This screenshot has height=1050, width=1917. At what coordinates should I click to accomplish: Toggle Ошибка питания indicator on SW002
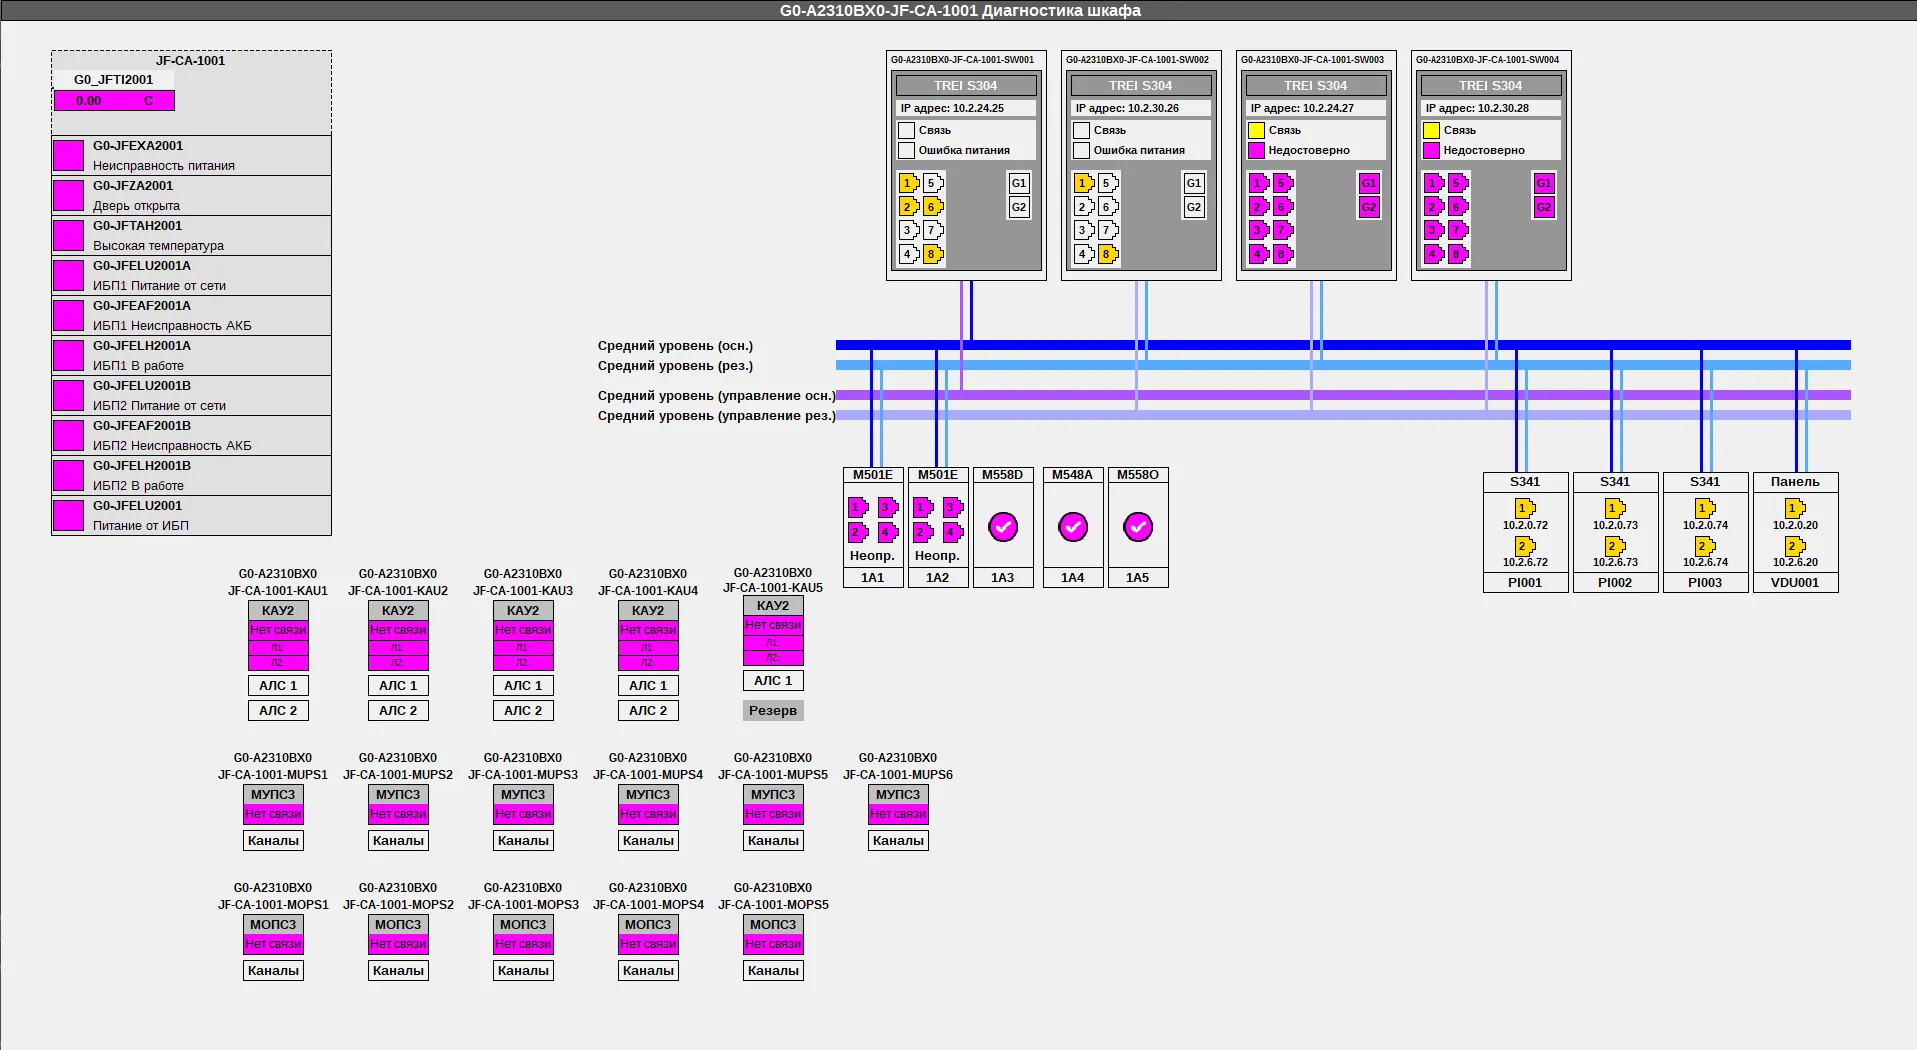point(1081,150)
